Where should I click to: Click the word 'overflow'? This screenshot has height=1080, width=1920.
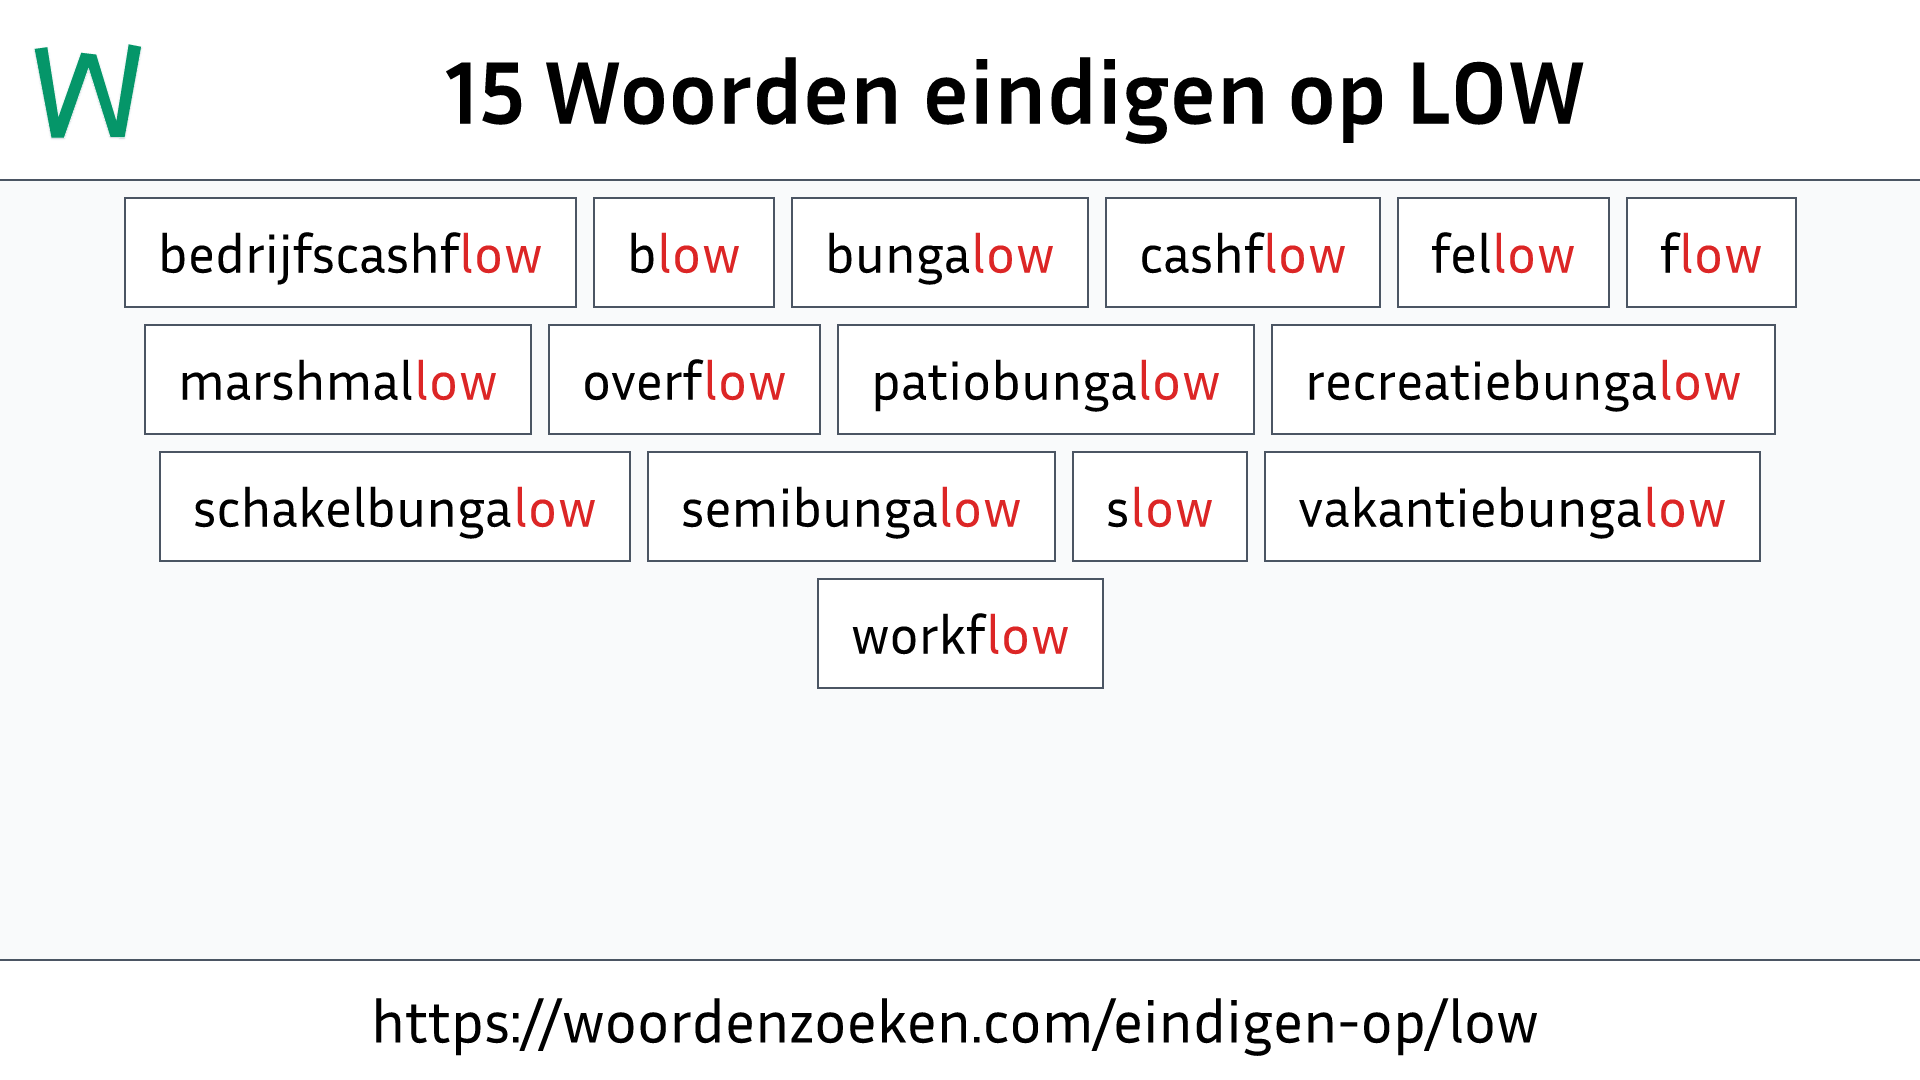tap(683, 381)
